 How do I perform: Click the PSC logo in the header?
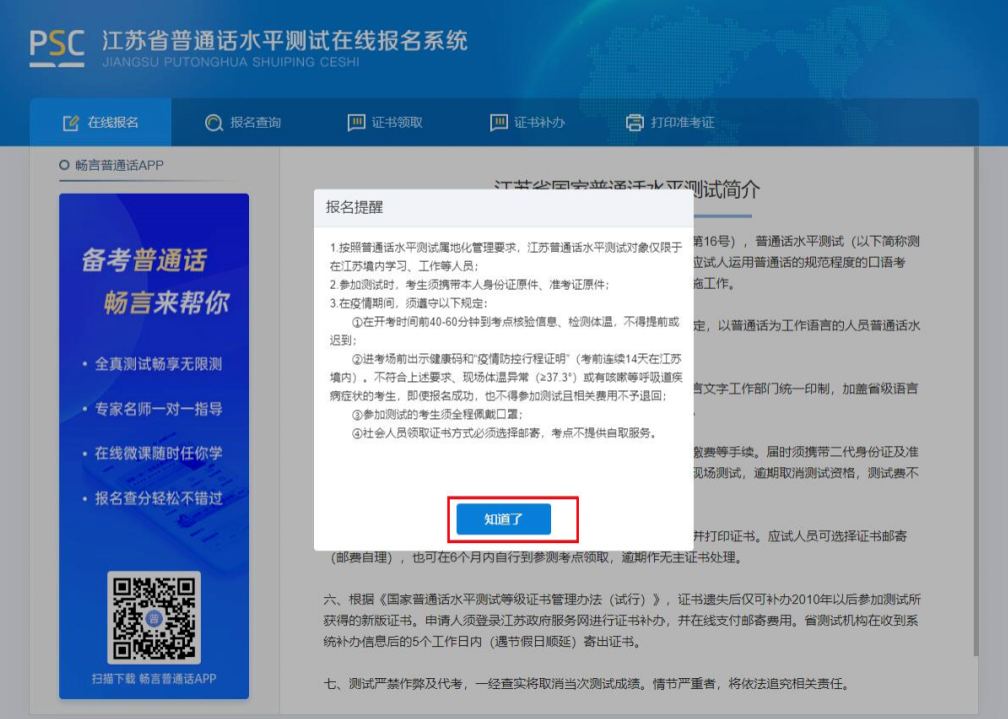(56, 47)
